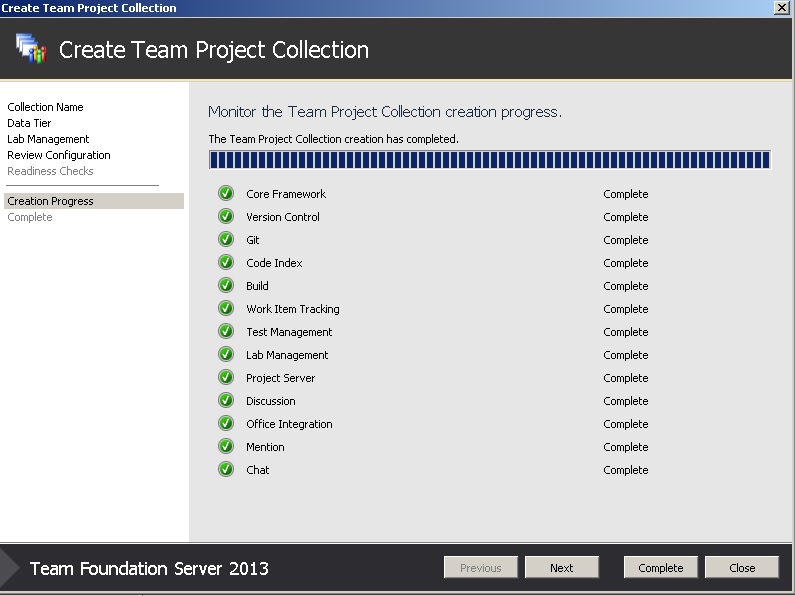Click the green check icon beside Mention
Image resolution: width=795 pixels, height=596 pixels.
point(226,446)
